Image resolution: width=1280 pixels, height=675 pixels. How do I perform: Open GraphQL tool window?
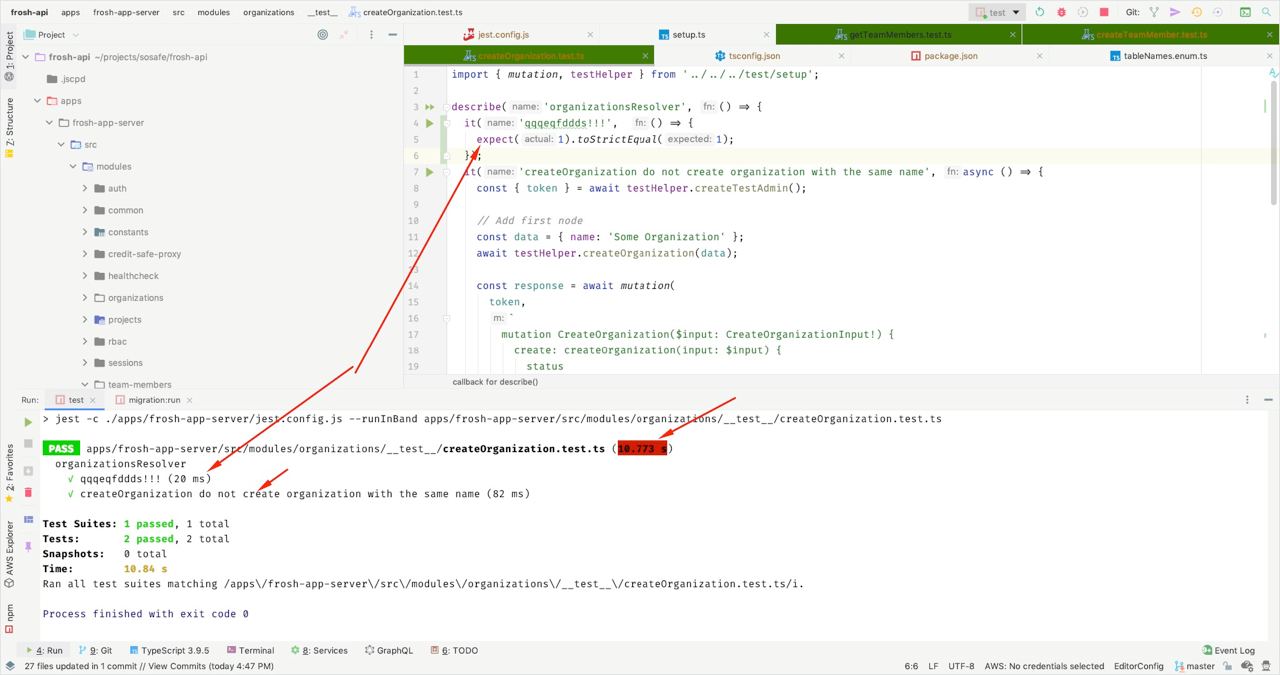click(388, 650)
